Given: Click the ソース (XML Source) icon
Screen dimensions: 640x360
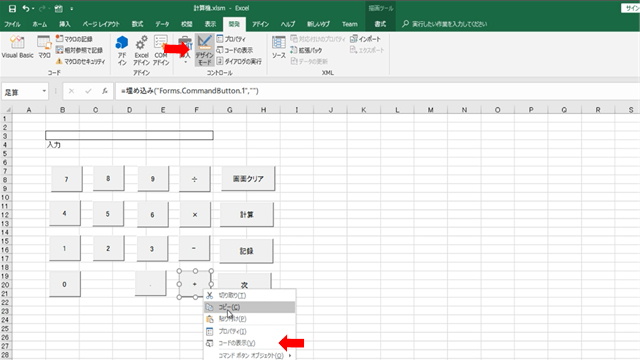Looking at the screenshot, I should click(279, 47).
